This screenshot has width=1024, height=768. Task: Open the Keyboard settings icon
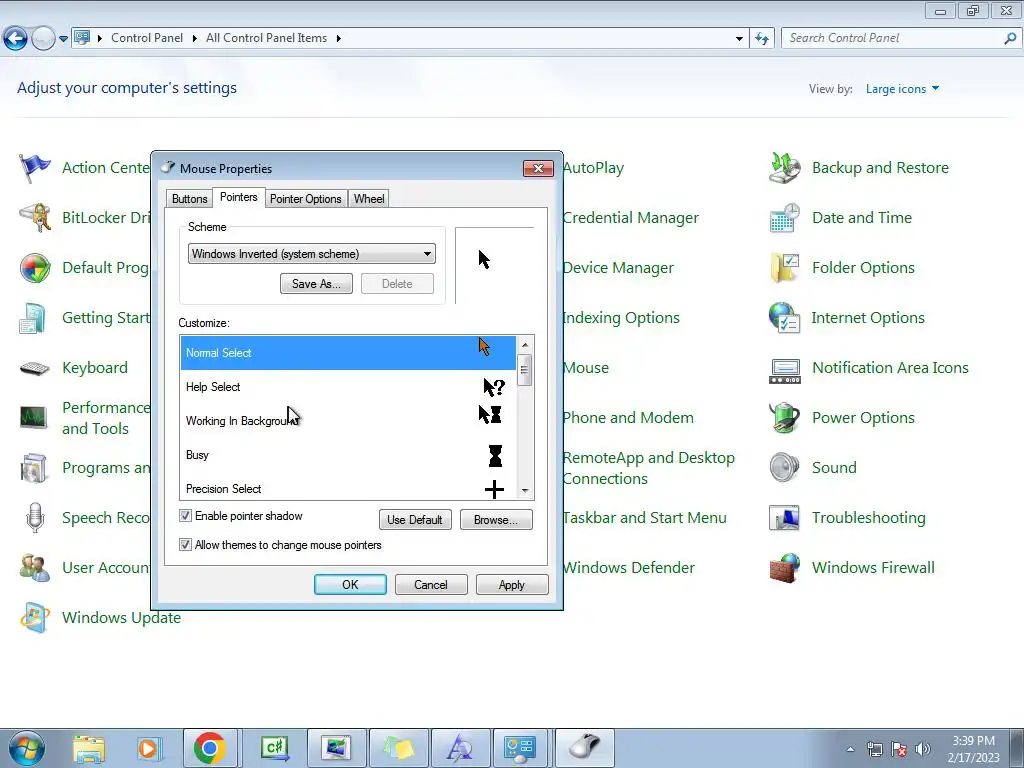35,368
